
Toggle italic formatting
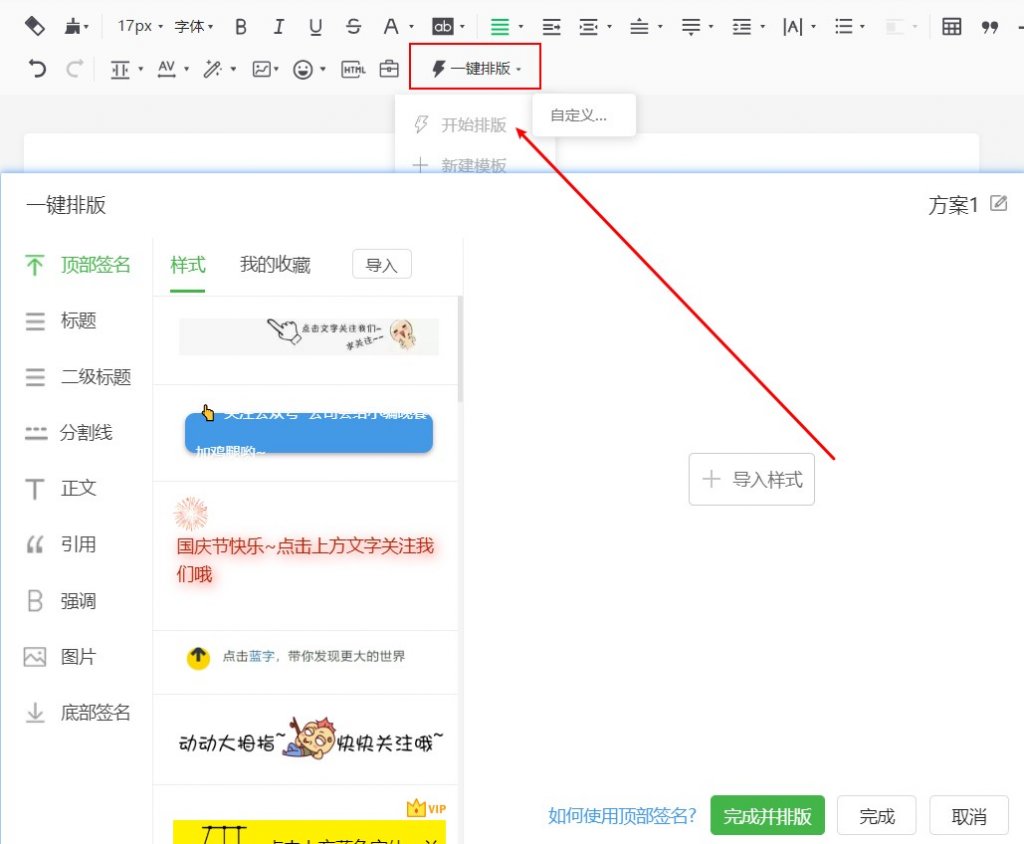tap(279, 27)
